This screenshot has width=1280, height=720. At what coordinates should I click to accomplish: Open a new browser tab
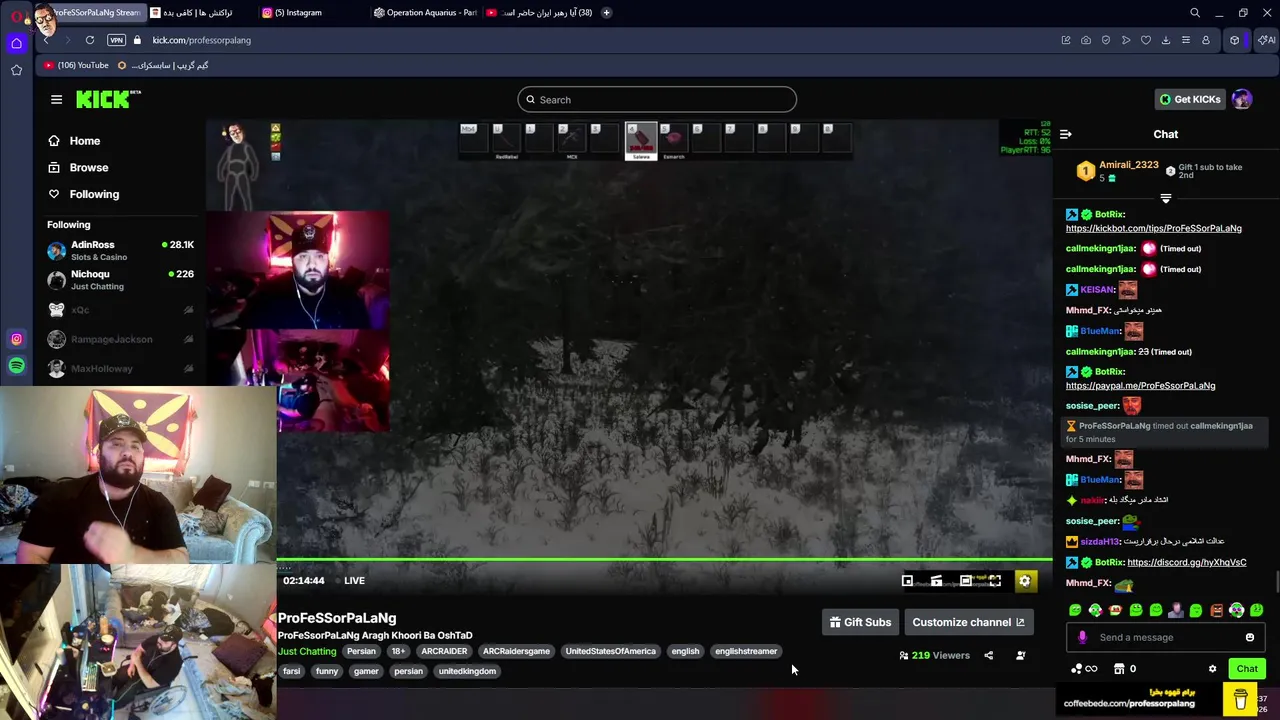tap(606, 13)
